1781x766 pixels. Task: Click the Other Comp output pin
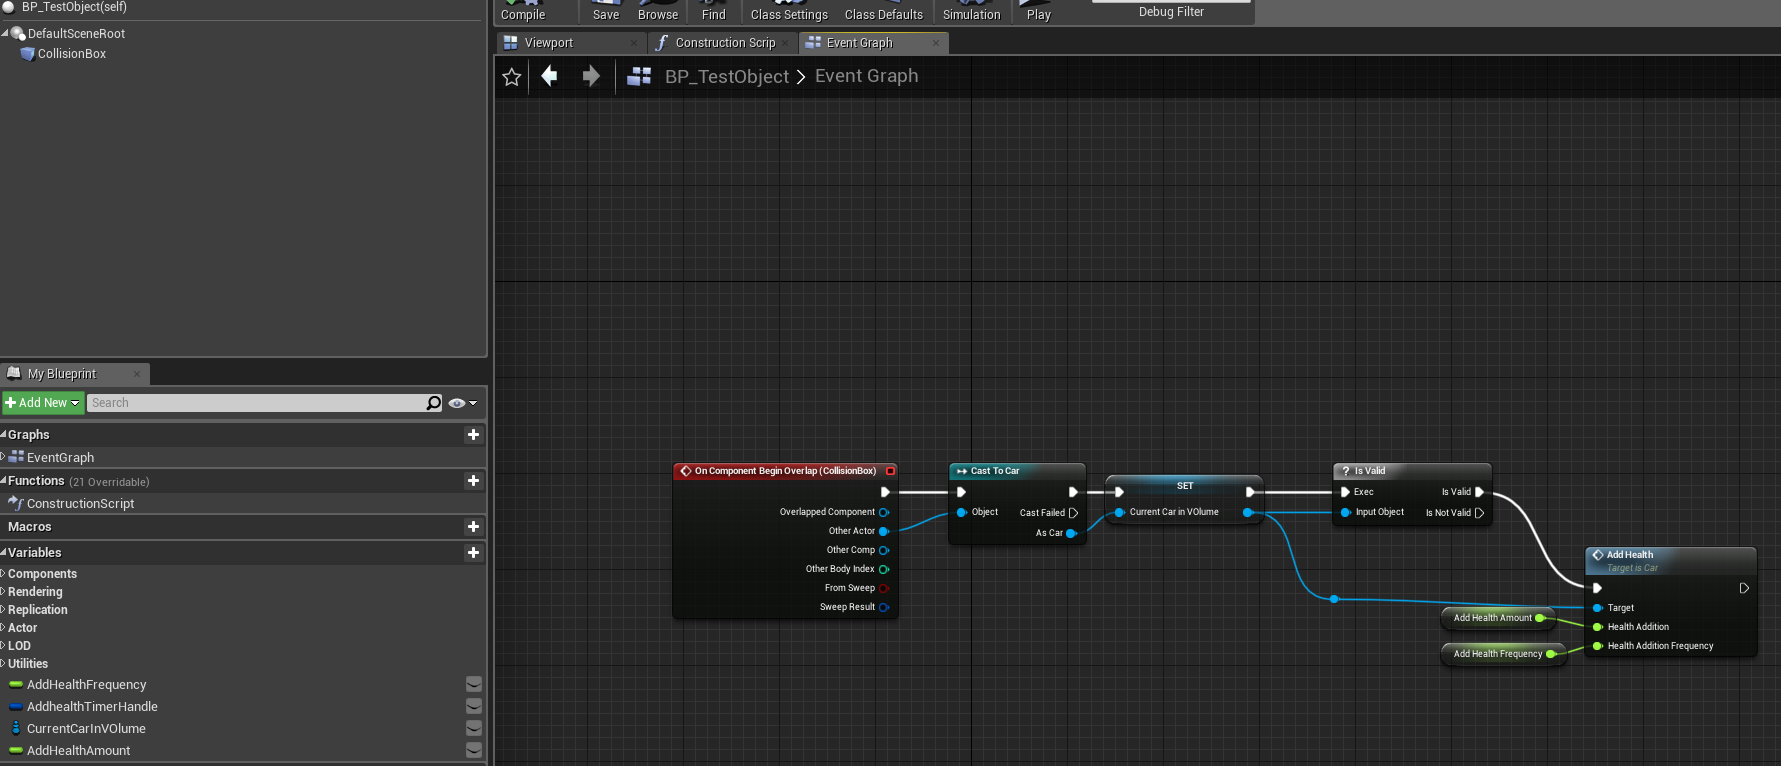(x=884, y=550)
